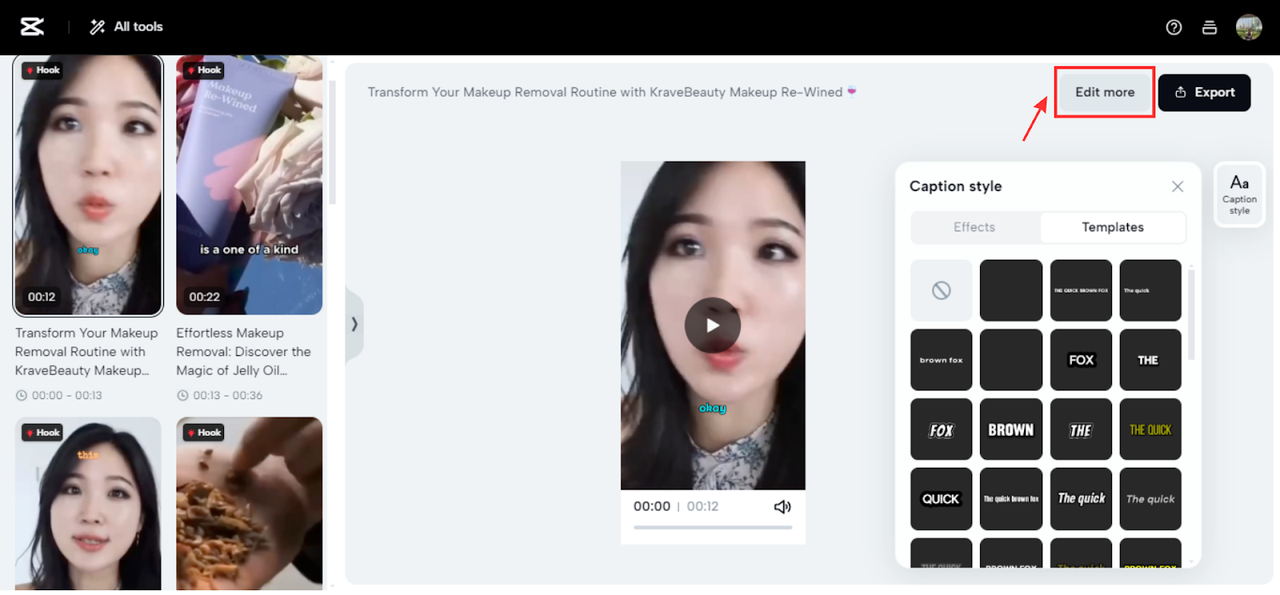Click the '00:00 - 00:13' time range
This screenshot has width=1280, height=595.
pos(67,395)
